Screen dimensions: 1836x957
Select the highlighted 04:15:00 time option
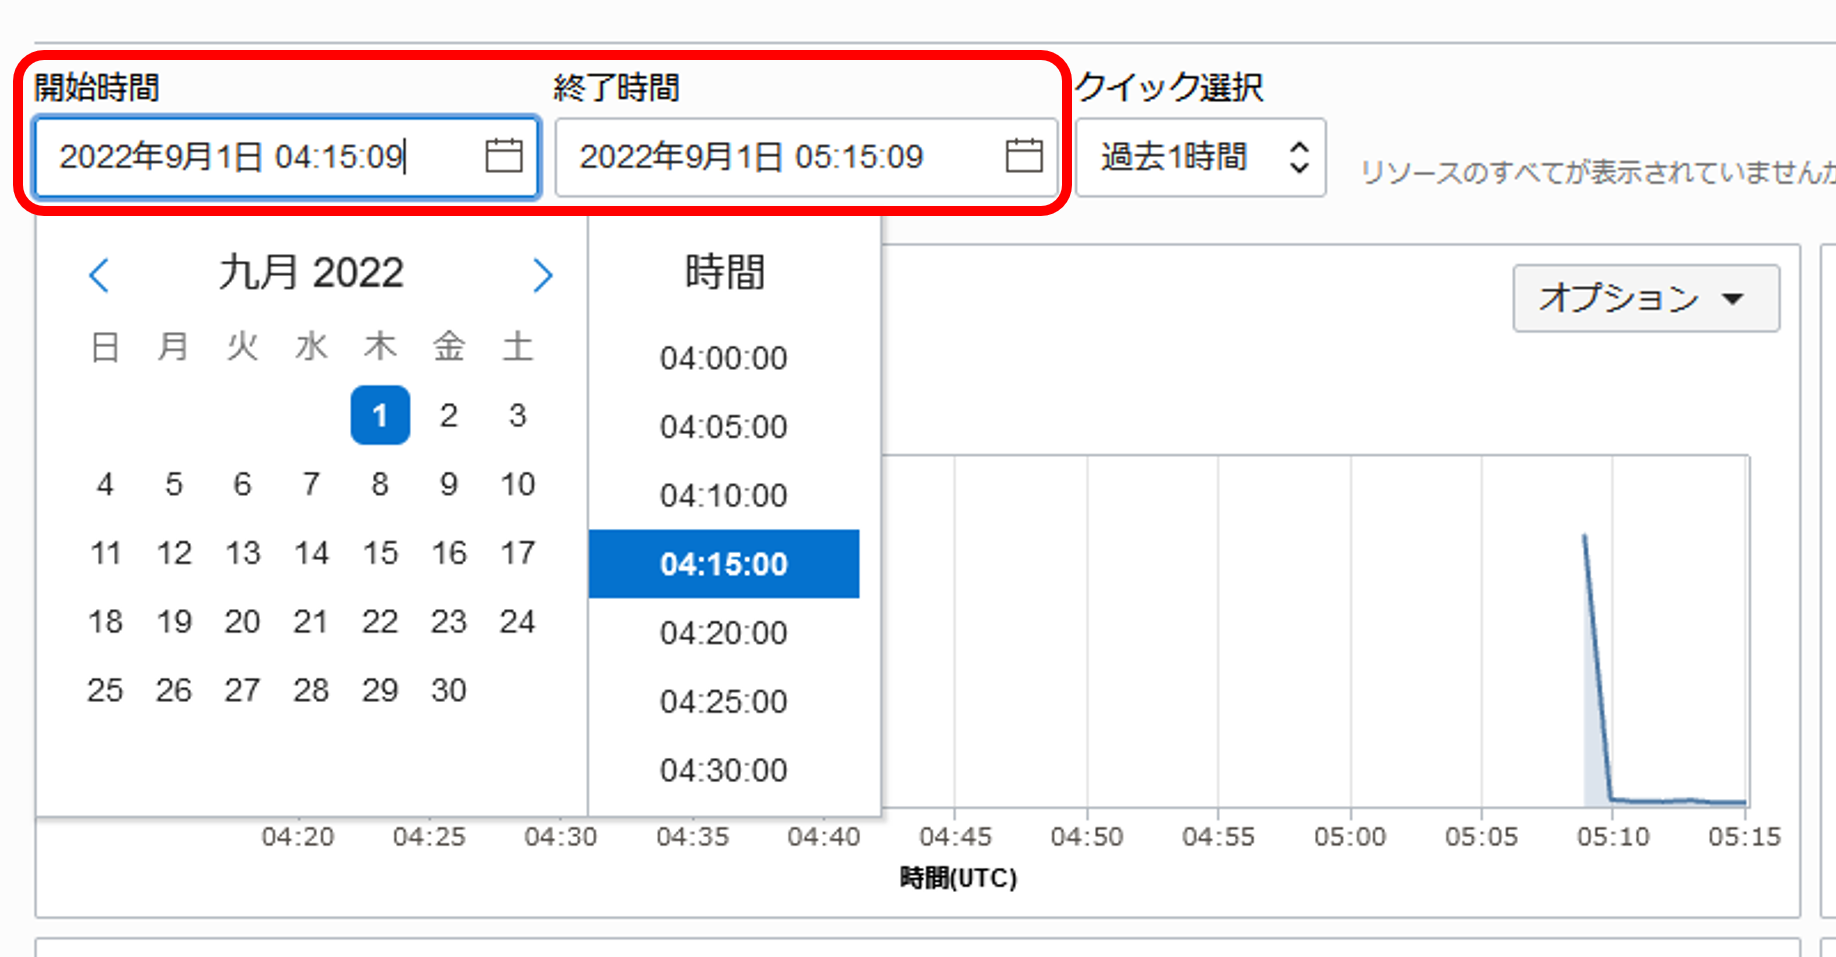click(x=723, y=563)
